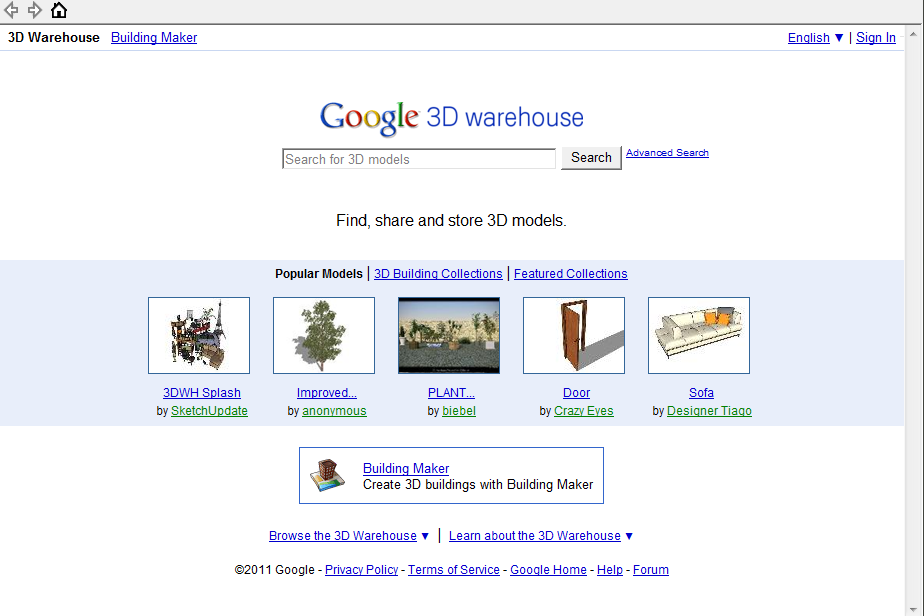Open the 3DWH Splash model thumbnail
Image resolution: width=924 pixels, height=616 pixels.
tap(199, 335)
